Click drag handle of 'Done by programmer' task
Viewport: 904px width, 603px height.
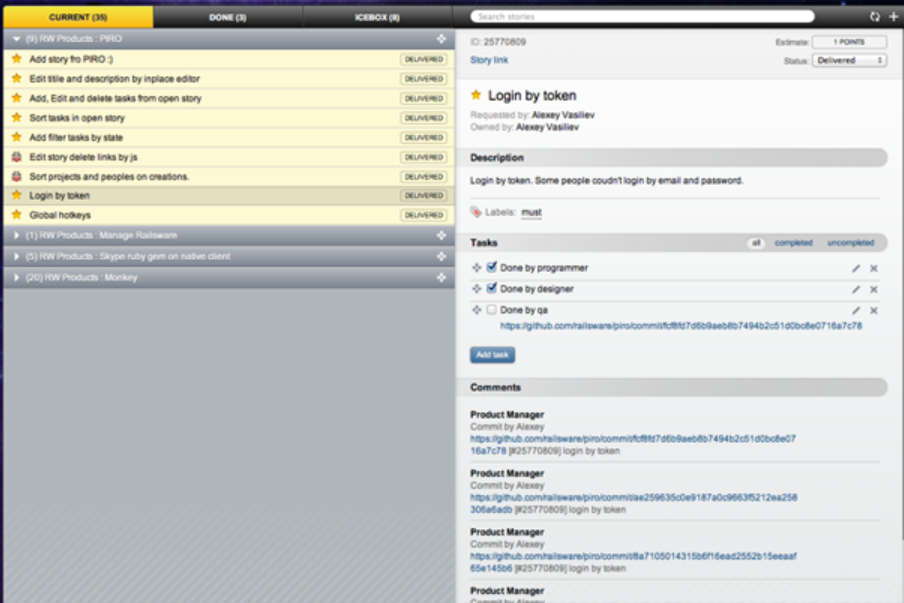pyautogui.click(x=476, y=267)
